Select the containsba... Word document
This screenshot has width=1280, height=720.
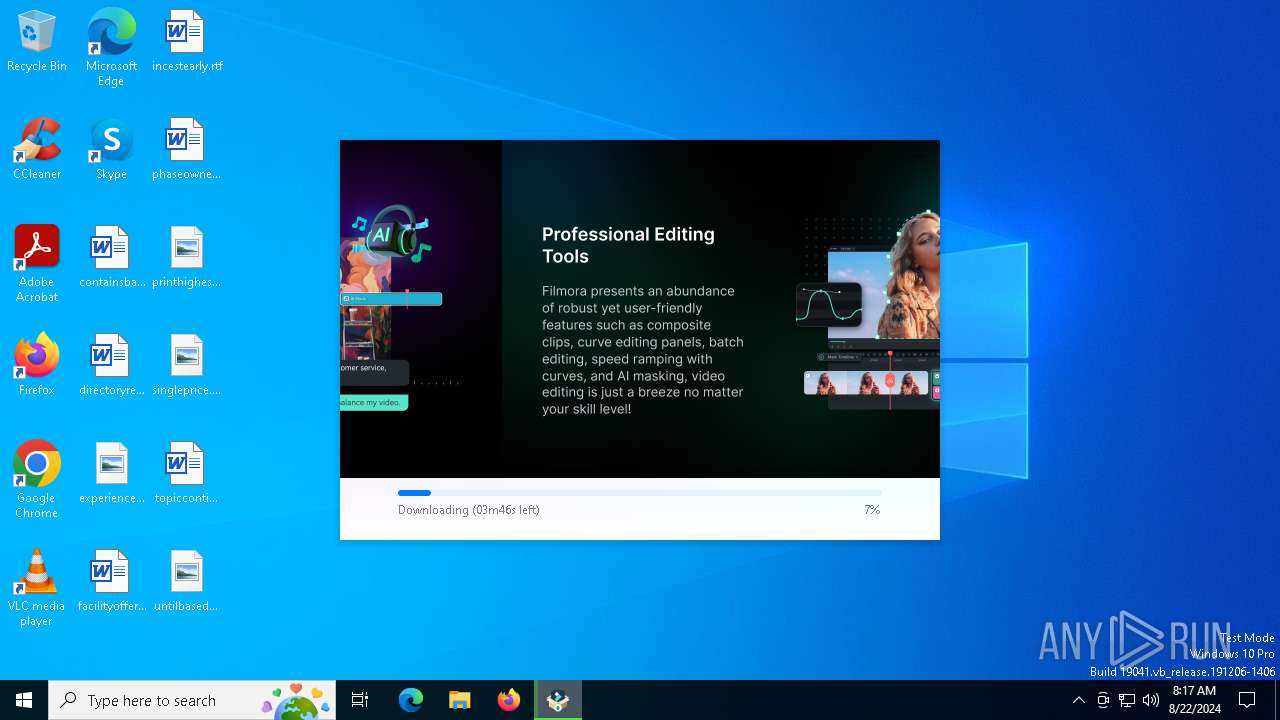(112, 258)
